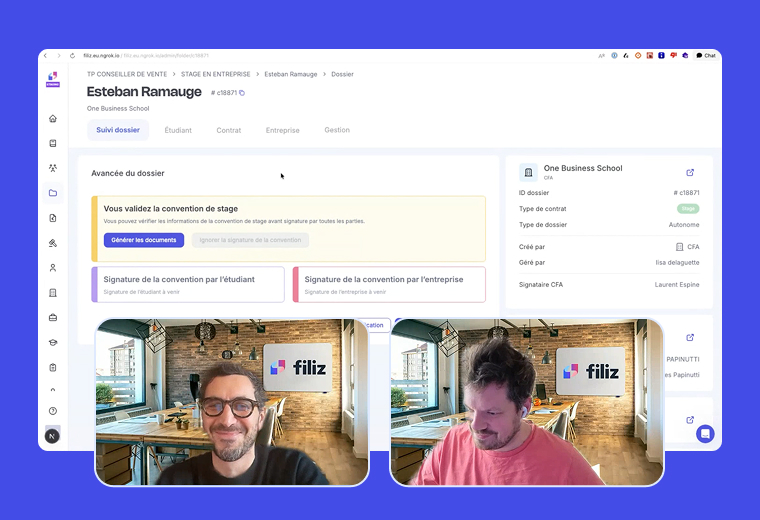The width and height of the screenshot is (760, 520).
Task: Copy the dossier ID c18871
Action: tap(242, 93)
